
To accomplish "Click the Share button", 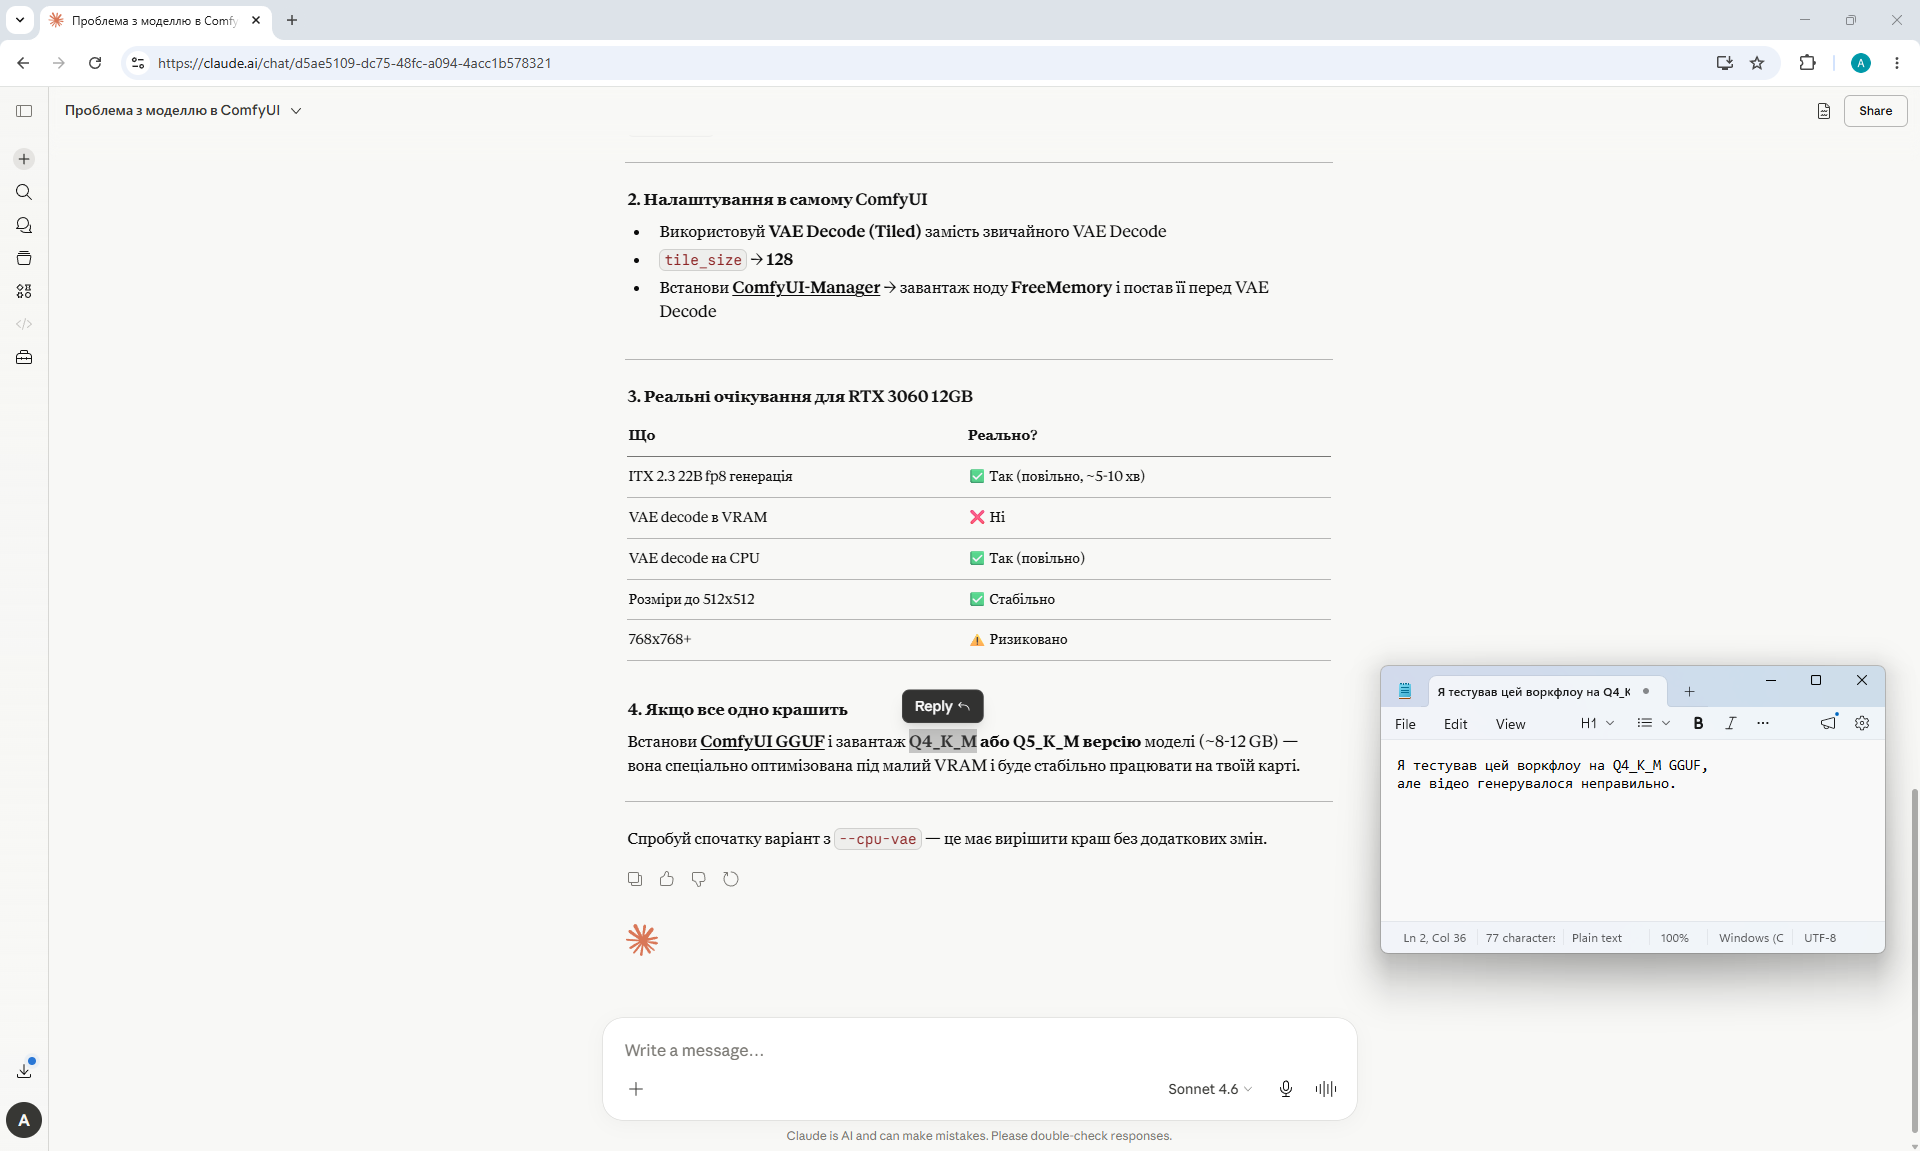I will [1875, 111].
